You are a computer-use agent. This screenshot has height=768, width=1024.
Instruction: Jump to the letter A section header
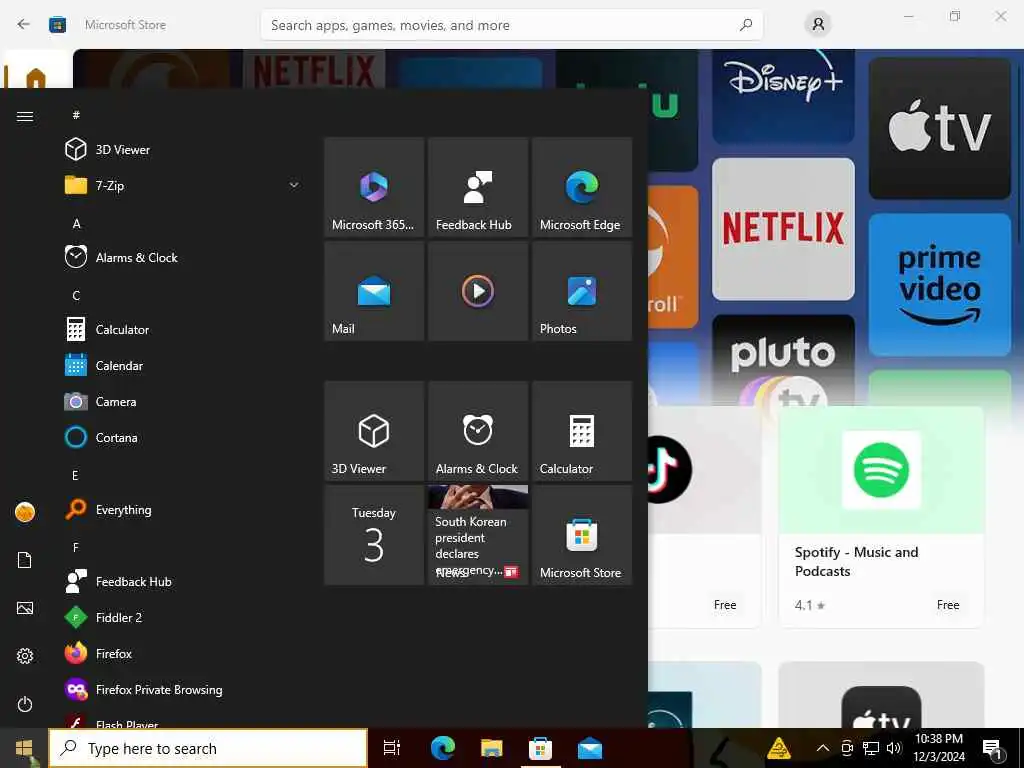[x=76, y=223]
